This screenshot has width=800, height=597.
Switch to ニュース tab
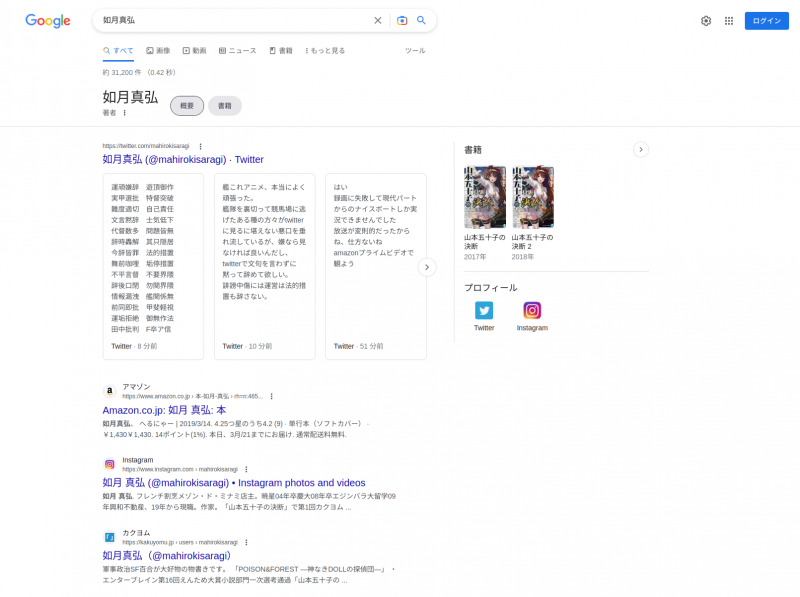click(x=238, y=51)
